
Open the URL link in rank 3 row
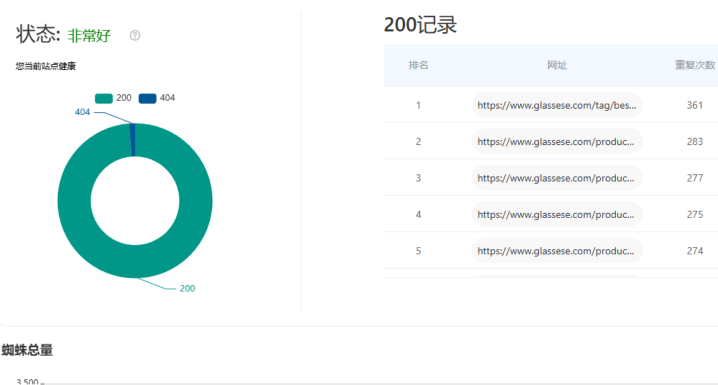pyautogui.click(x=557, y=178)
